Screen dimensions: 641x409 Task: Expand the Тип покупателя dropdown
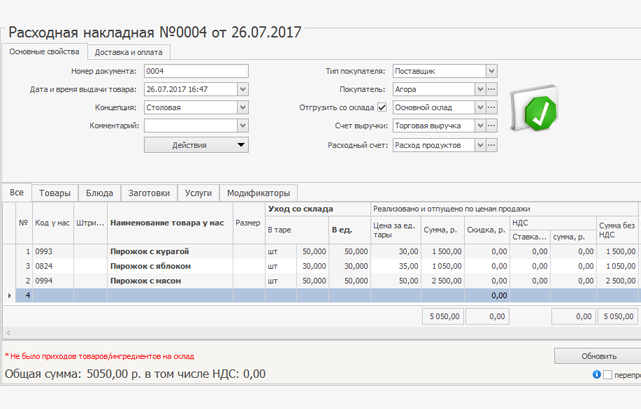[491, 71]
